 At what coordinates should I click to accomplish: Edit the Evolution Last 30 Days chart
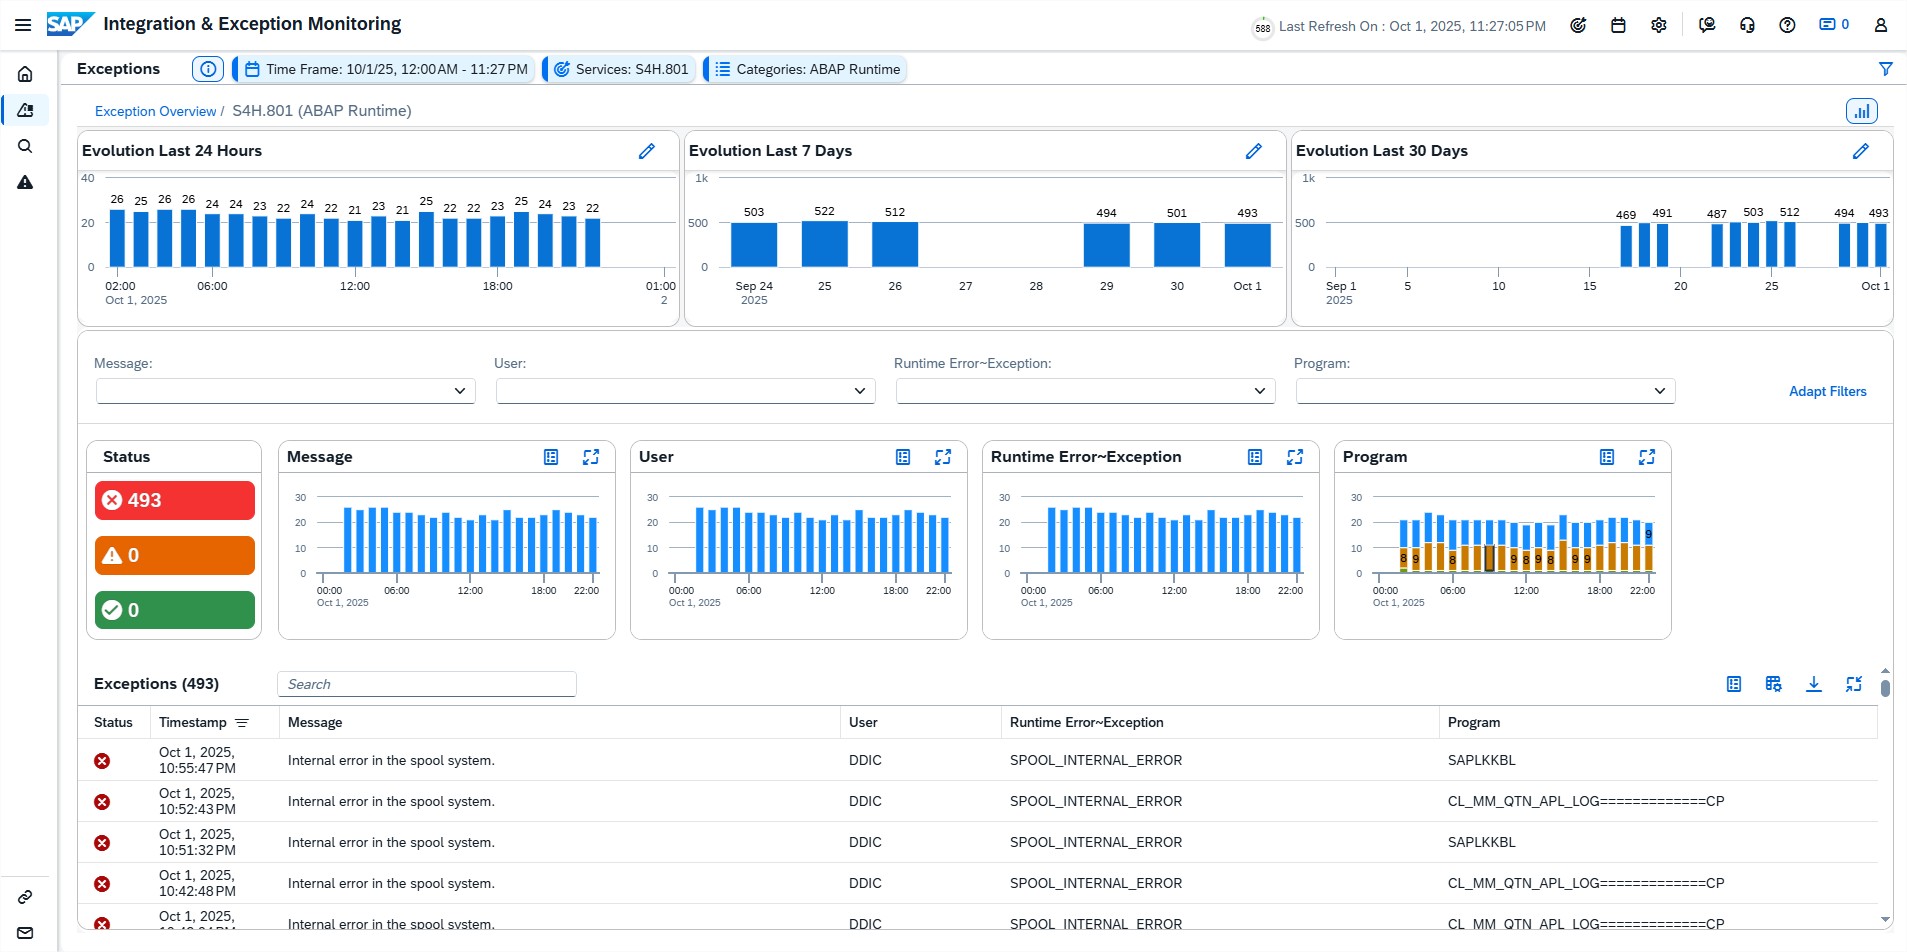point(1860,151)
